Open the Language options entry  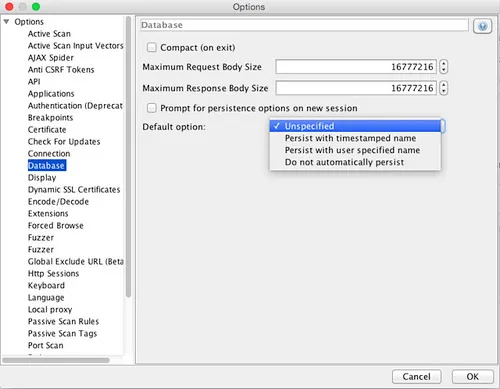point(46,298)
